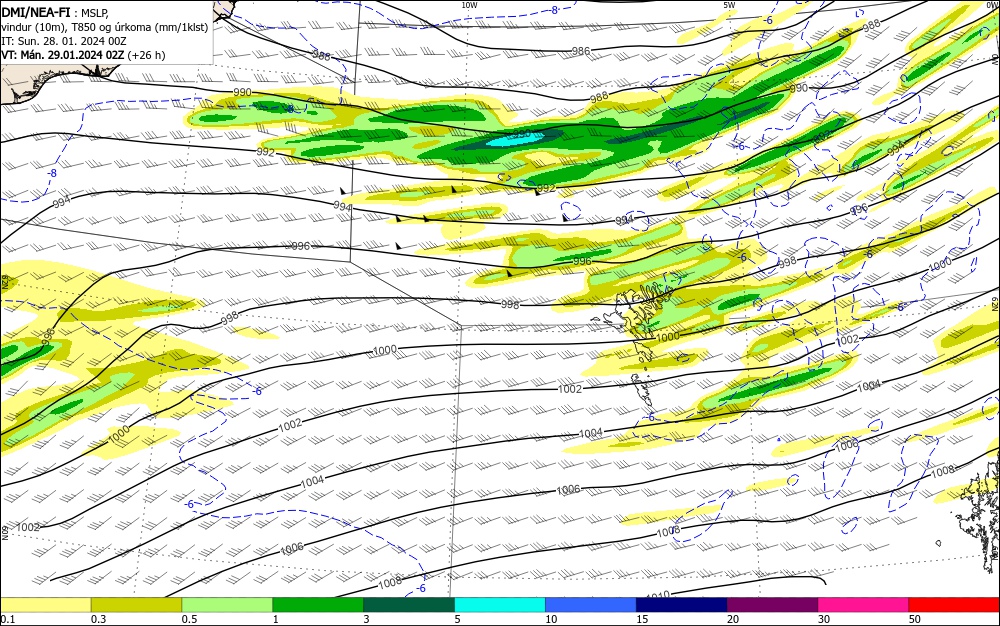Click the legend value 30
The image size is (1000, 626).
coord(824,619)
